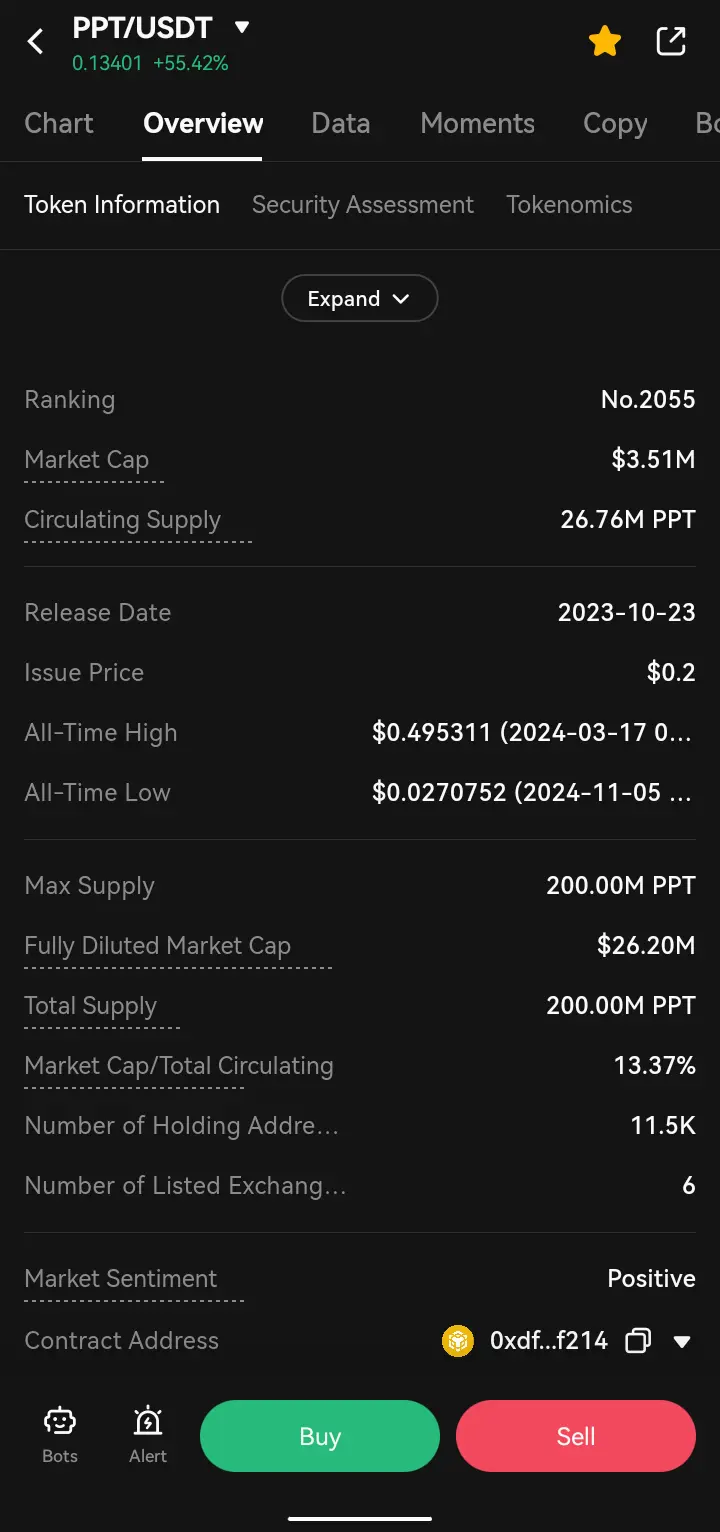Tap the red Sell button

pyautogui.click(x=576, y=1436)
